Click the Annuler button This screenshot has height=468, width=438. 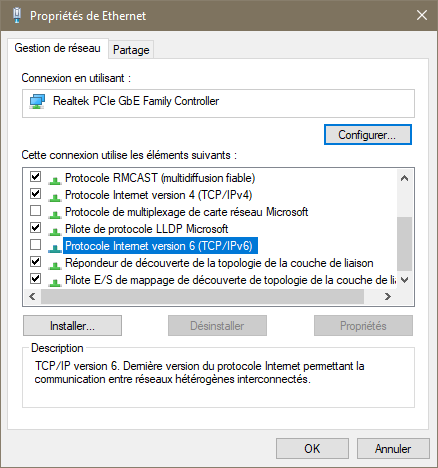(393, 449)
